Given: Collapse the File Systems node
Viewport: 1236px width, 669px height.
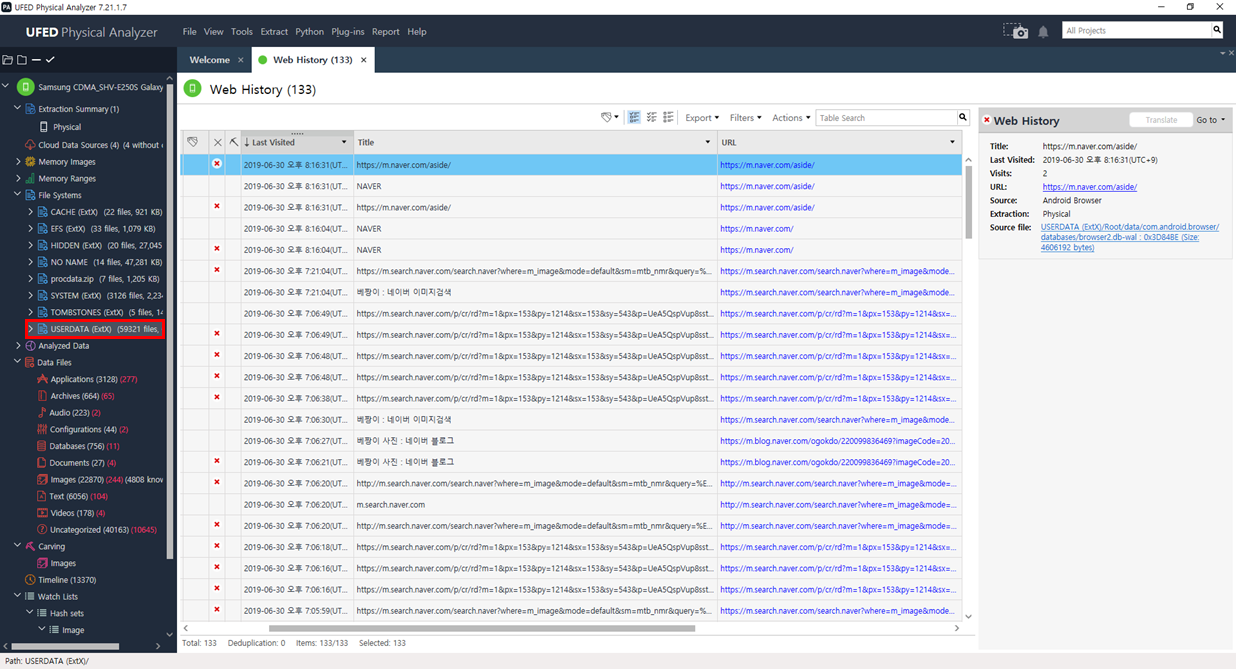Looking at the screenshot, I should pyautogui.click(x=17, y=195).
